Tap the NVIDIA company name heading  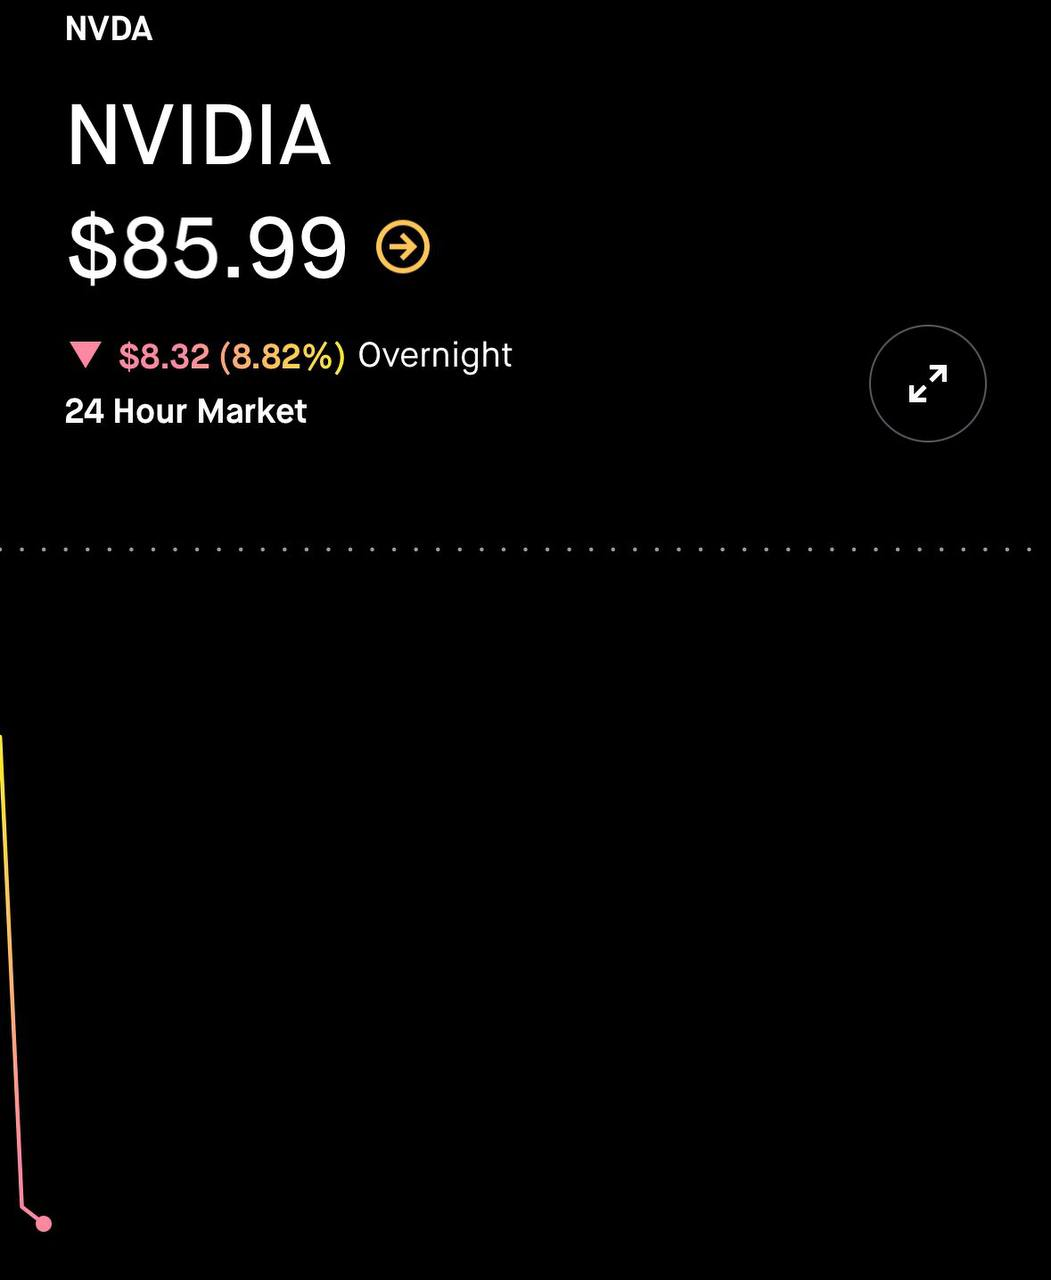point(198,136)
